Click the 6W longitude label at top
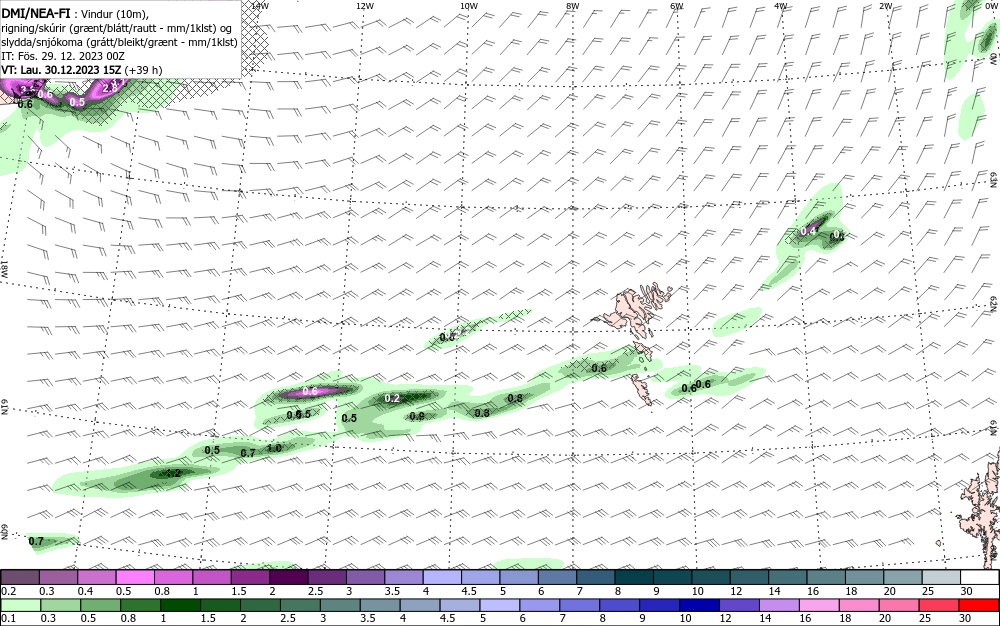 tap(677, 6)
